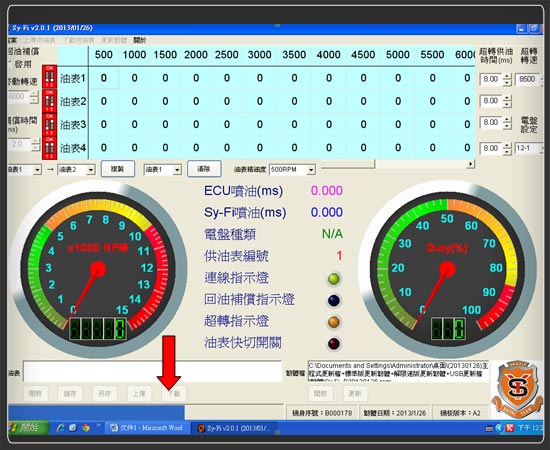This screenshot has width=550, height=450.
Task: Open the 關於 menu
Action: point(140,40)
